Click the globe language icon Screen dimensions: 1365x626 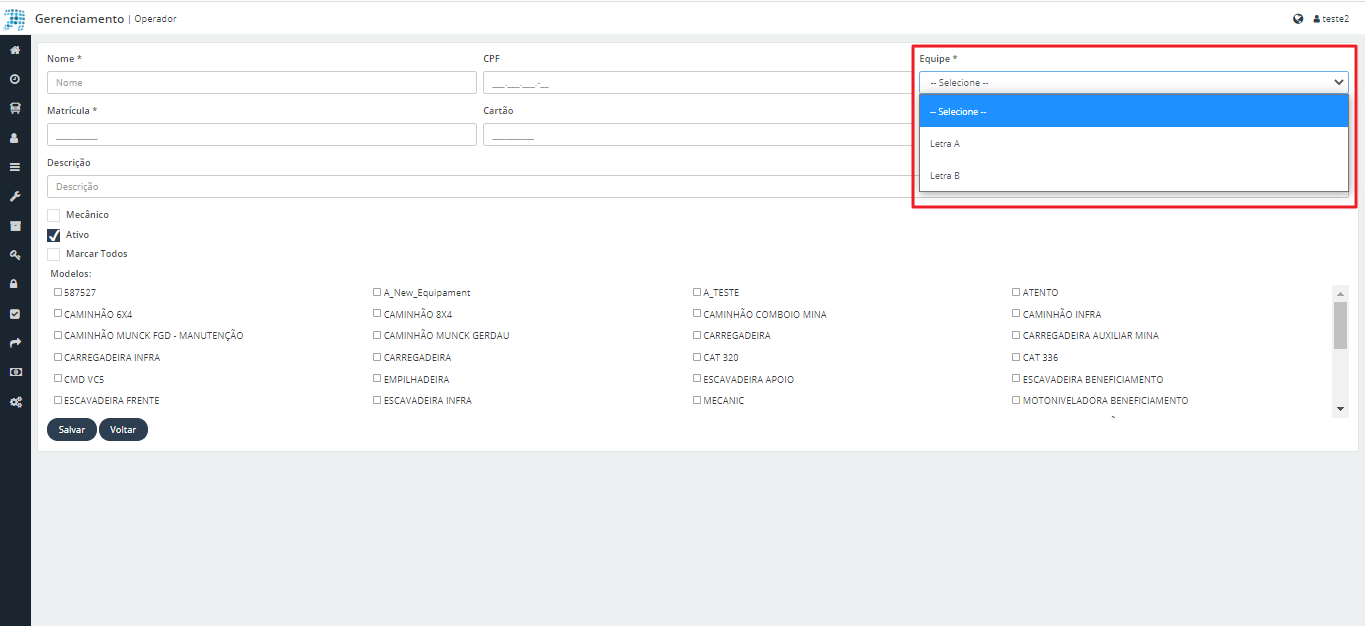coord(1298,19)
